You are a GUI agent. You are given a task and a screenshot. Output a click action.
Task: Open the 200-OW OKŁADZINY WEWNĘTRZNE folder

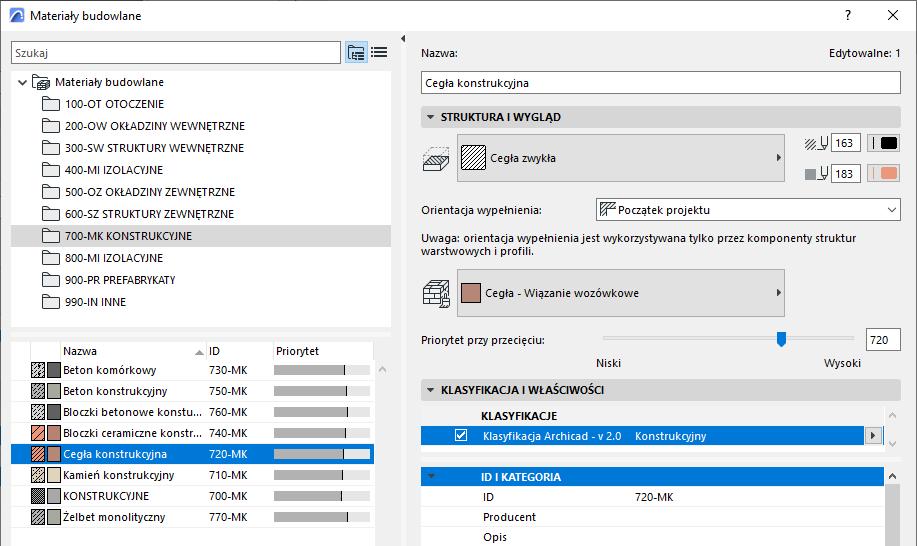(x=155, y=126)
